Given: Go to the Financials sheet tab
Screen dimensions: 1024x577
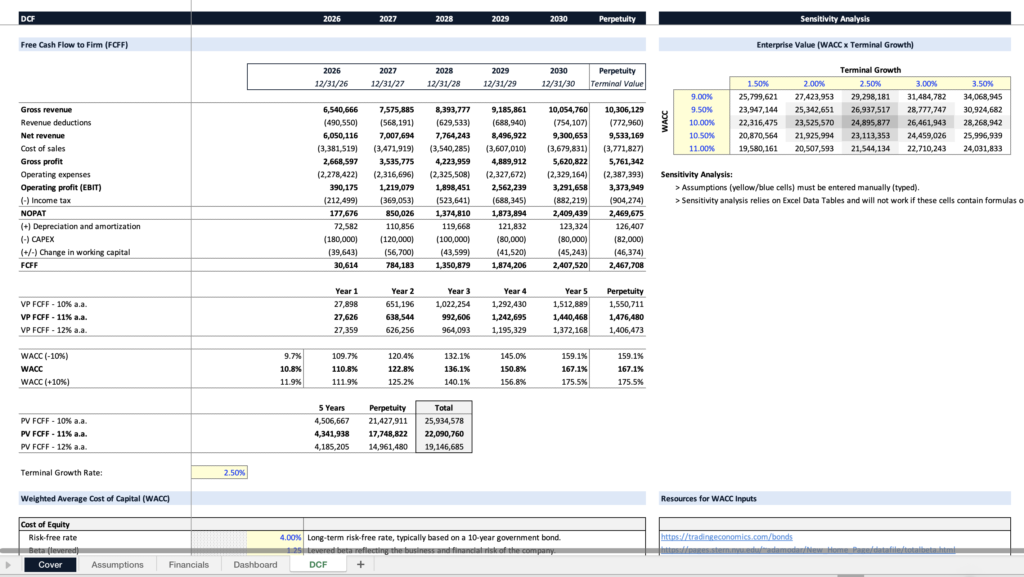Looking at the screenshot, I should [188, 565].
